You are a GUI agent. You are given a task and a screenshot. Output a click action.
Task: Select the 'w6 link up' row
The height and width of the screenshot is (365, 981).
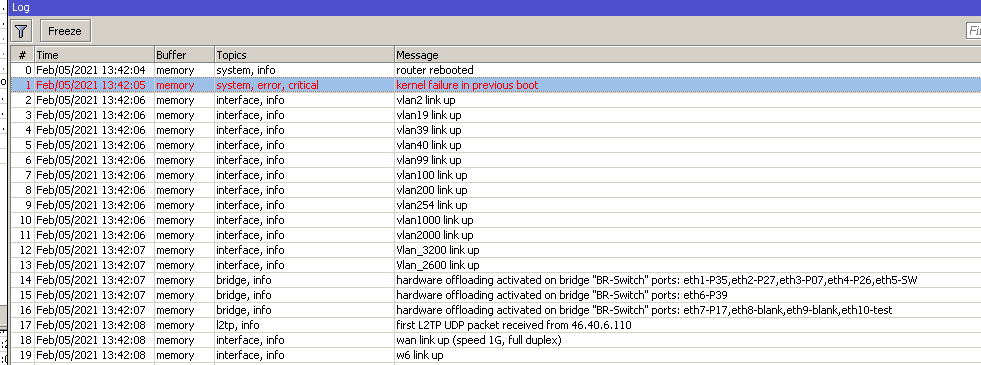(x=496, y=356)
